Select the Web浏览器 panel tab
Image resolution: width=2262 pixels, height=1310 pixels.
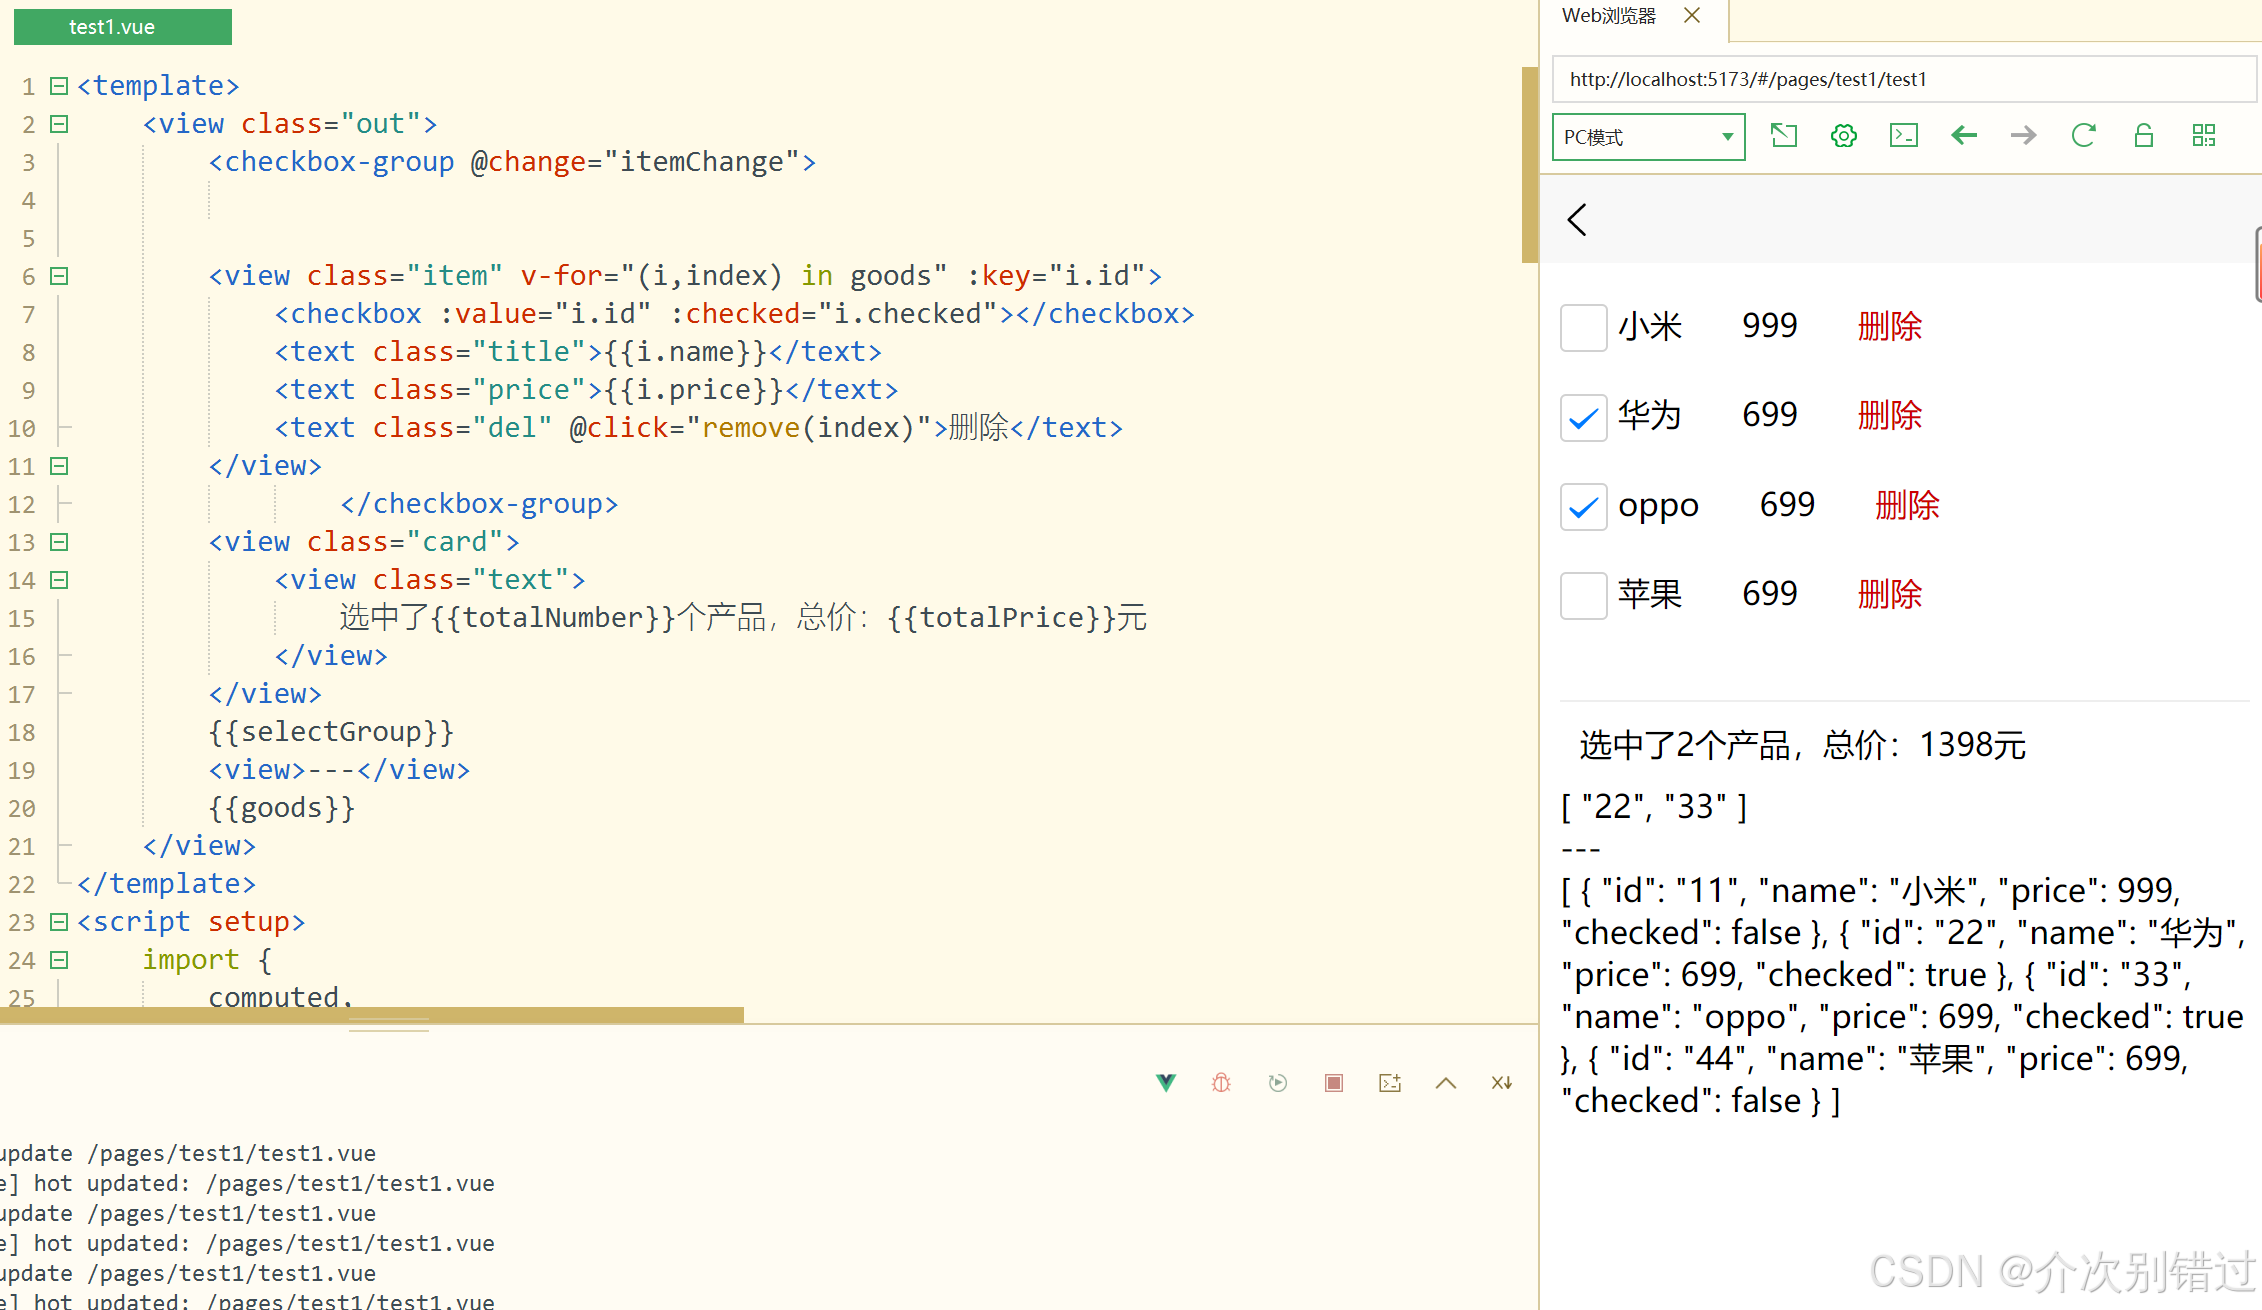(1609, 16)
